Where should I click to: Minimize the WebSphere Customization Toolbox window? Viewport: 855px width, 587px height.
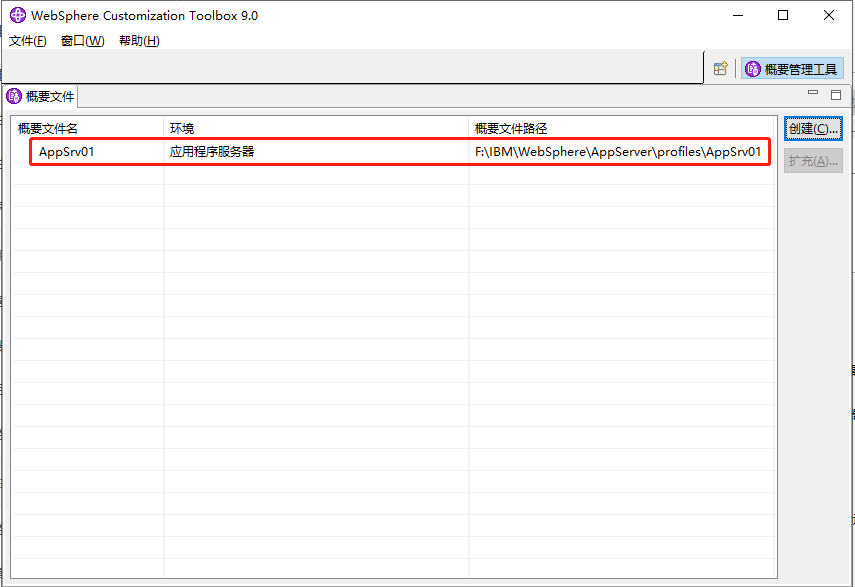point(738,15)
